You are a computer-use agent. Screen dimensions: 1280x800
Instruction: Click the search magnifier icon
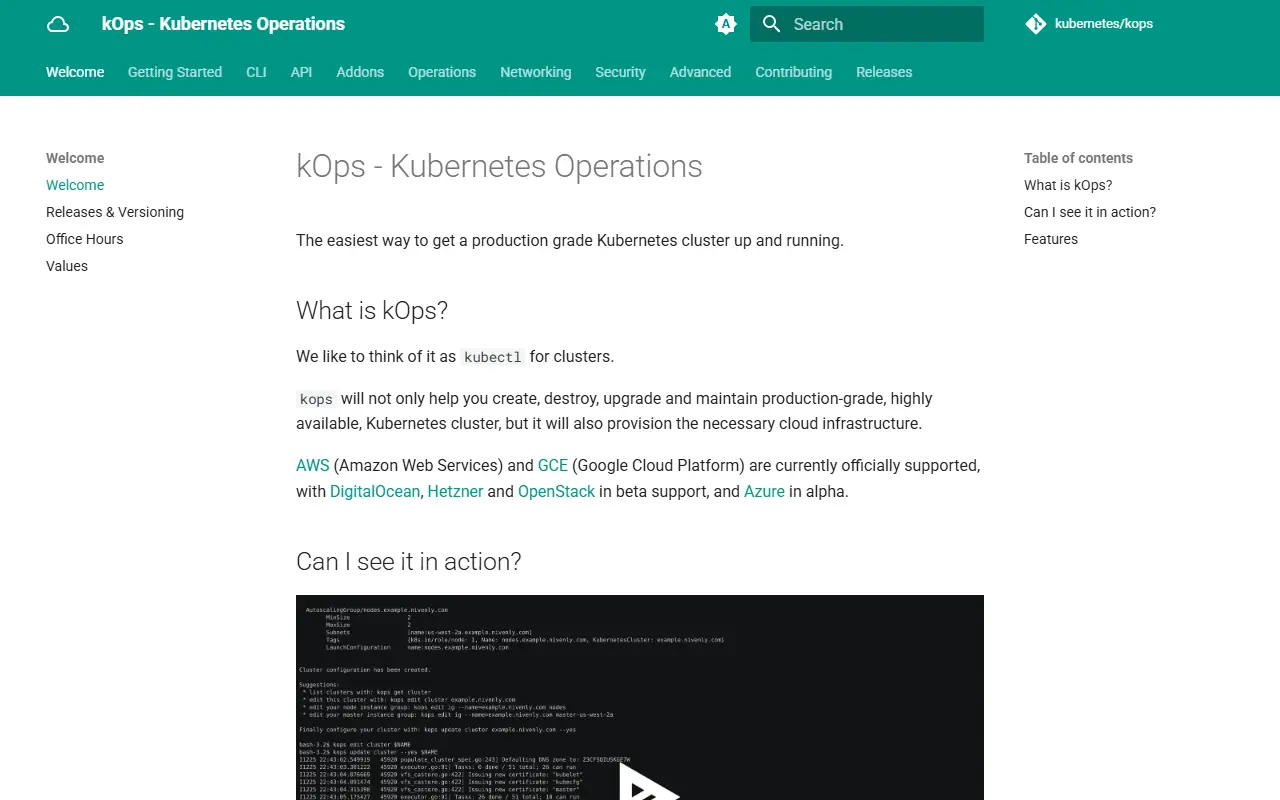coord(771,24)
